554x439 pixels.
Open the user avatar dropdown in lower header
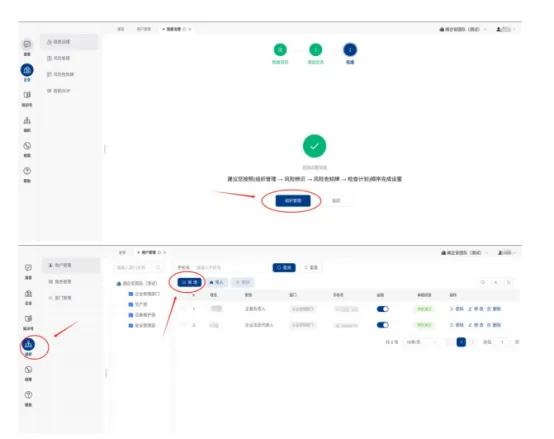[507, 253]
